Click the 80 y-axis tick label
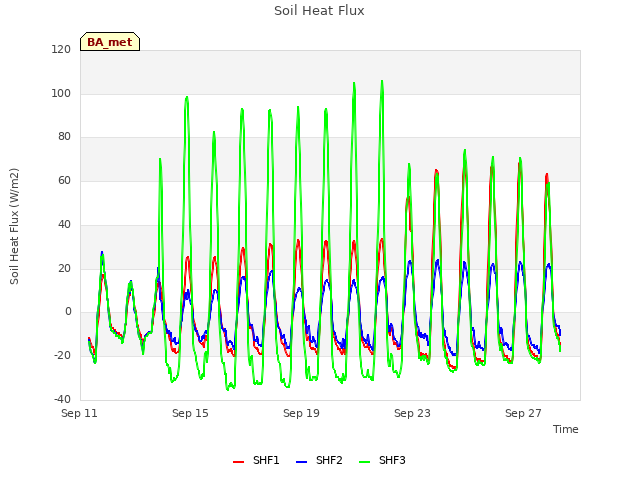 64,137
